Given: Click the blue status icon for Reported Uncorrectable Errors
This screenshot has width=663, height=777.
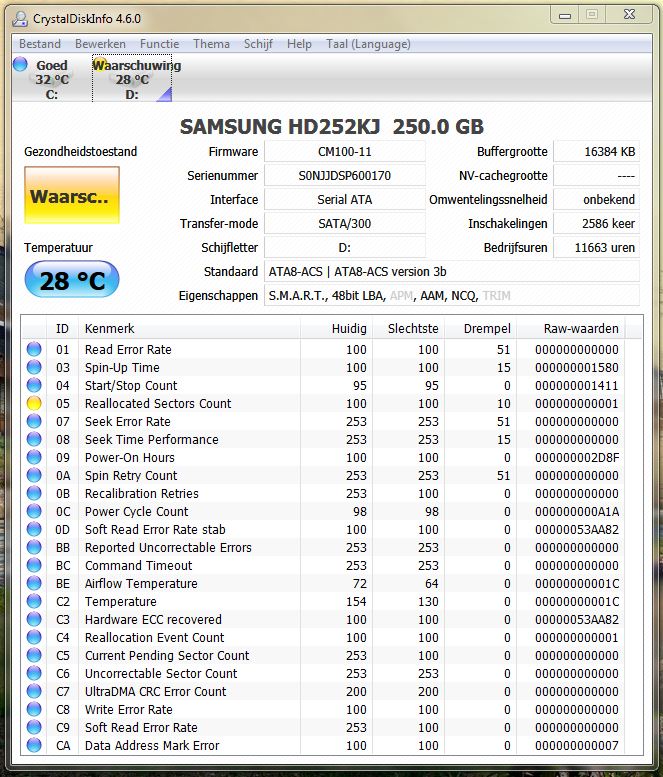Looking at the screenshot, I should click(34, 547).
